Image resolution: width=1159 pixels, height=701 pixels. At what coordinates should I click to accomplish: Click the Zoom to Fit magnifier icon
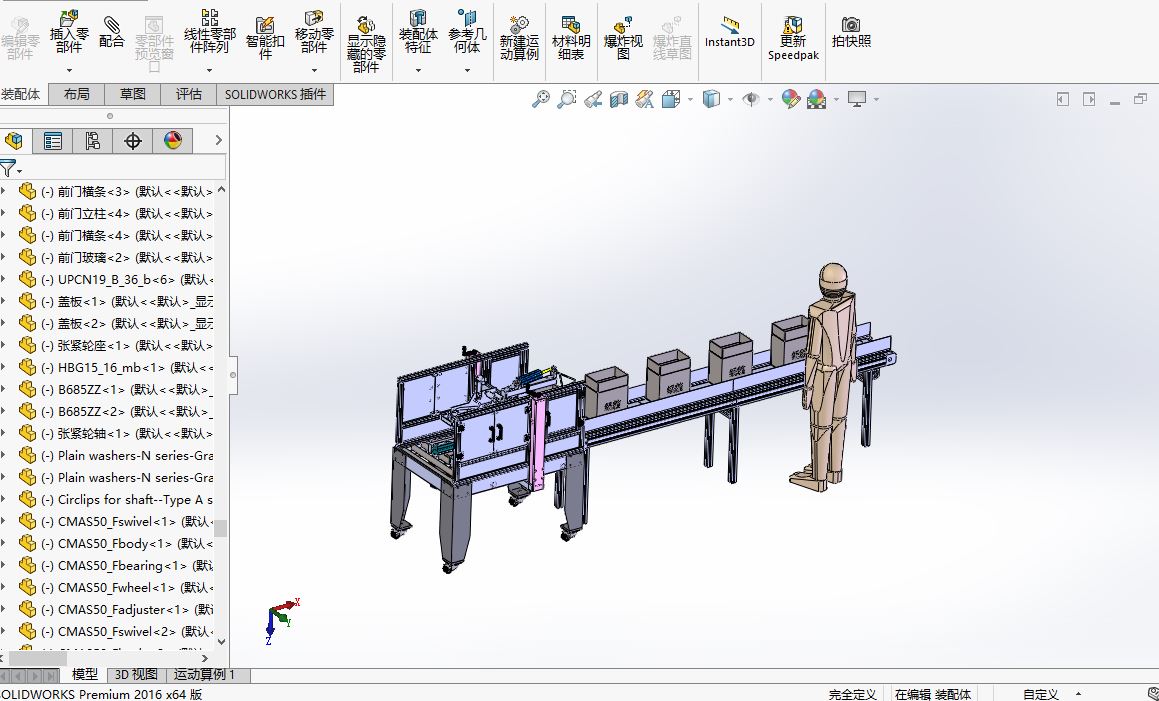tap(541, 99)
